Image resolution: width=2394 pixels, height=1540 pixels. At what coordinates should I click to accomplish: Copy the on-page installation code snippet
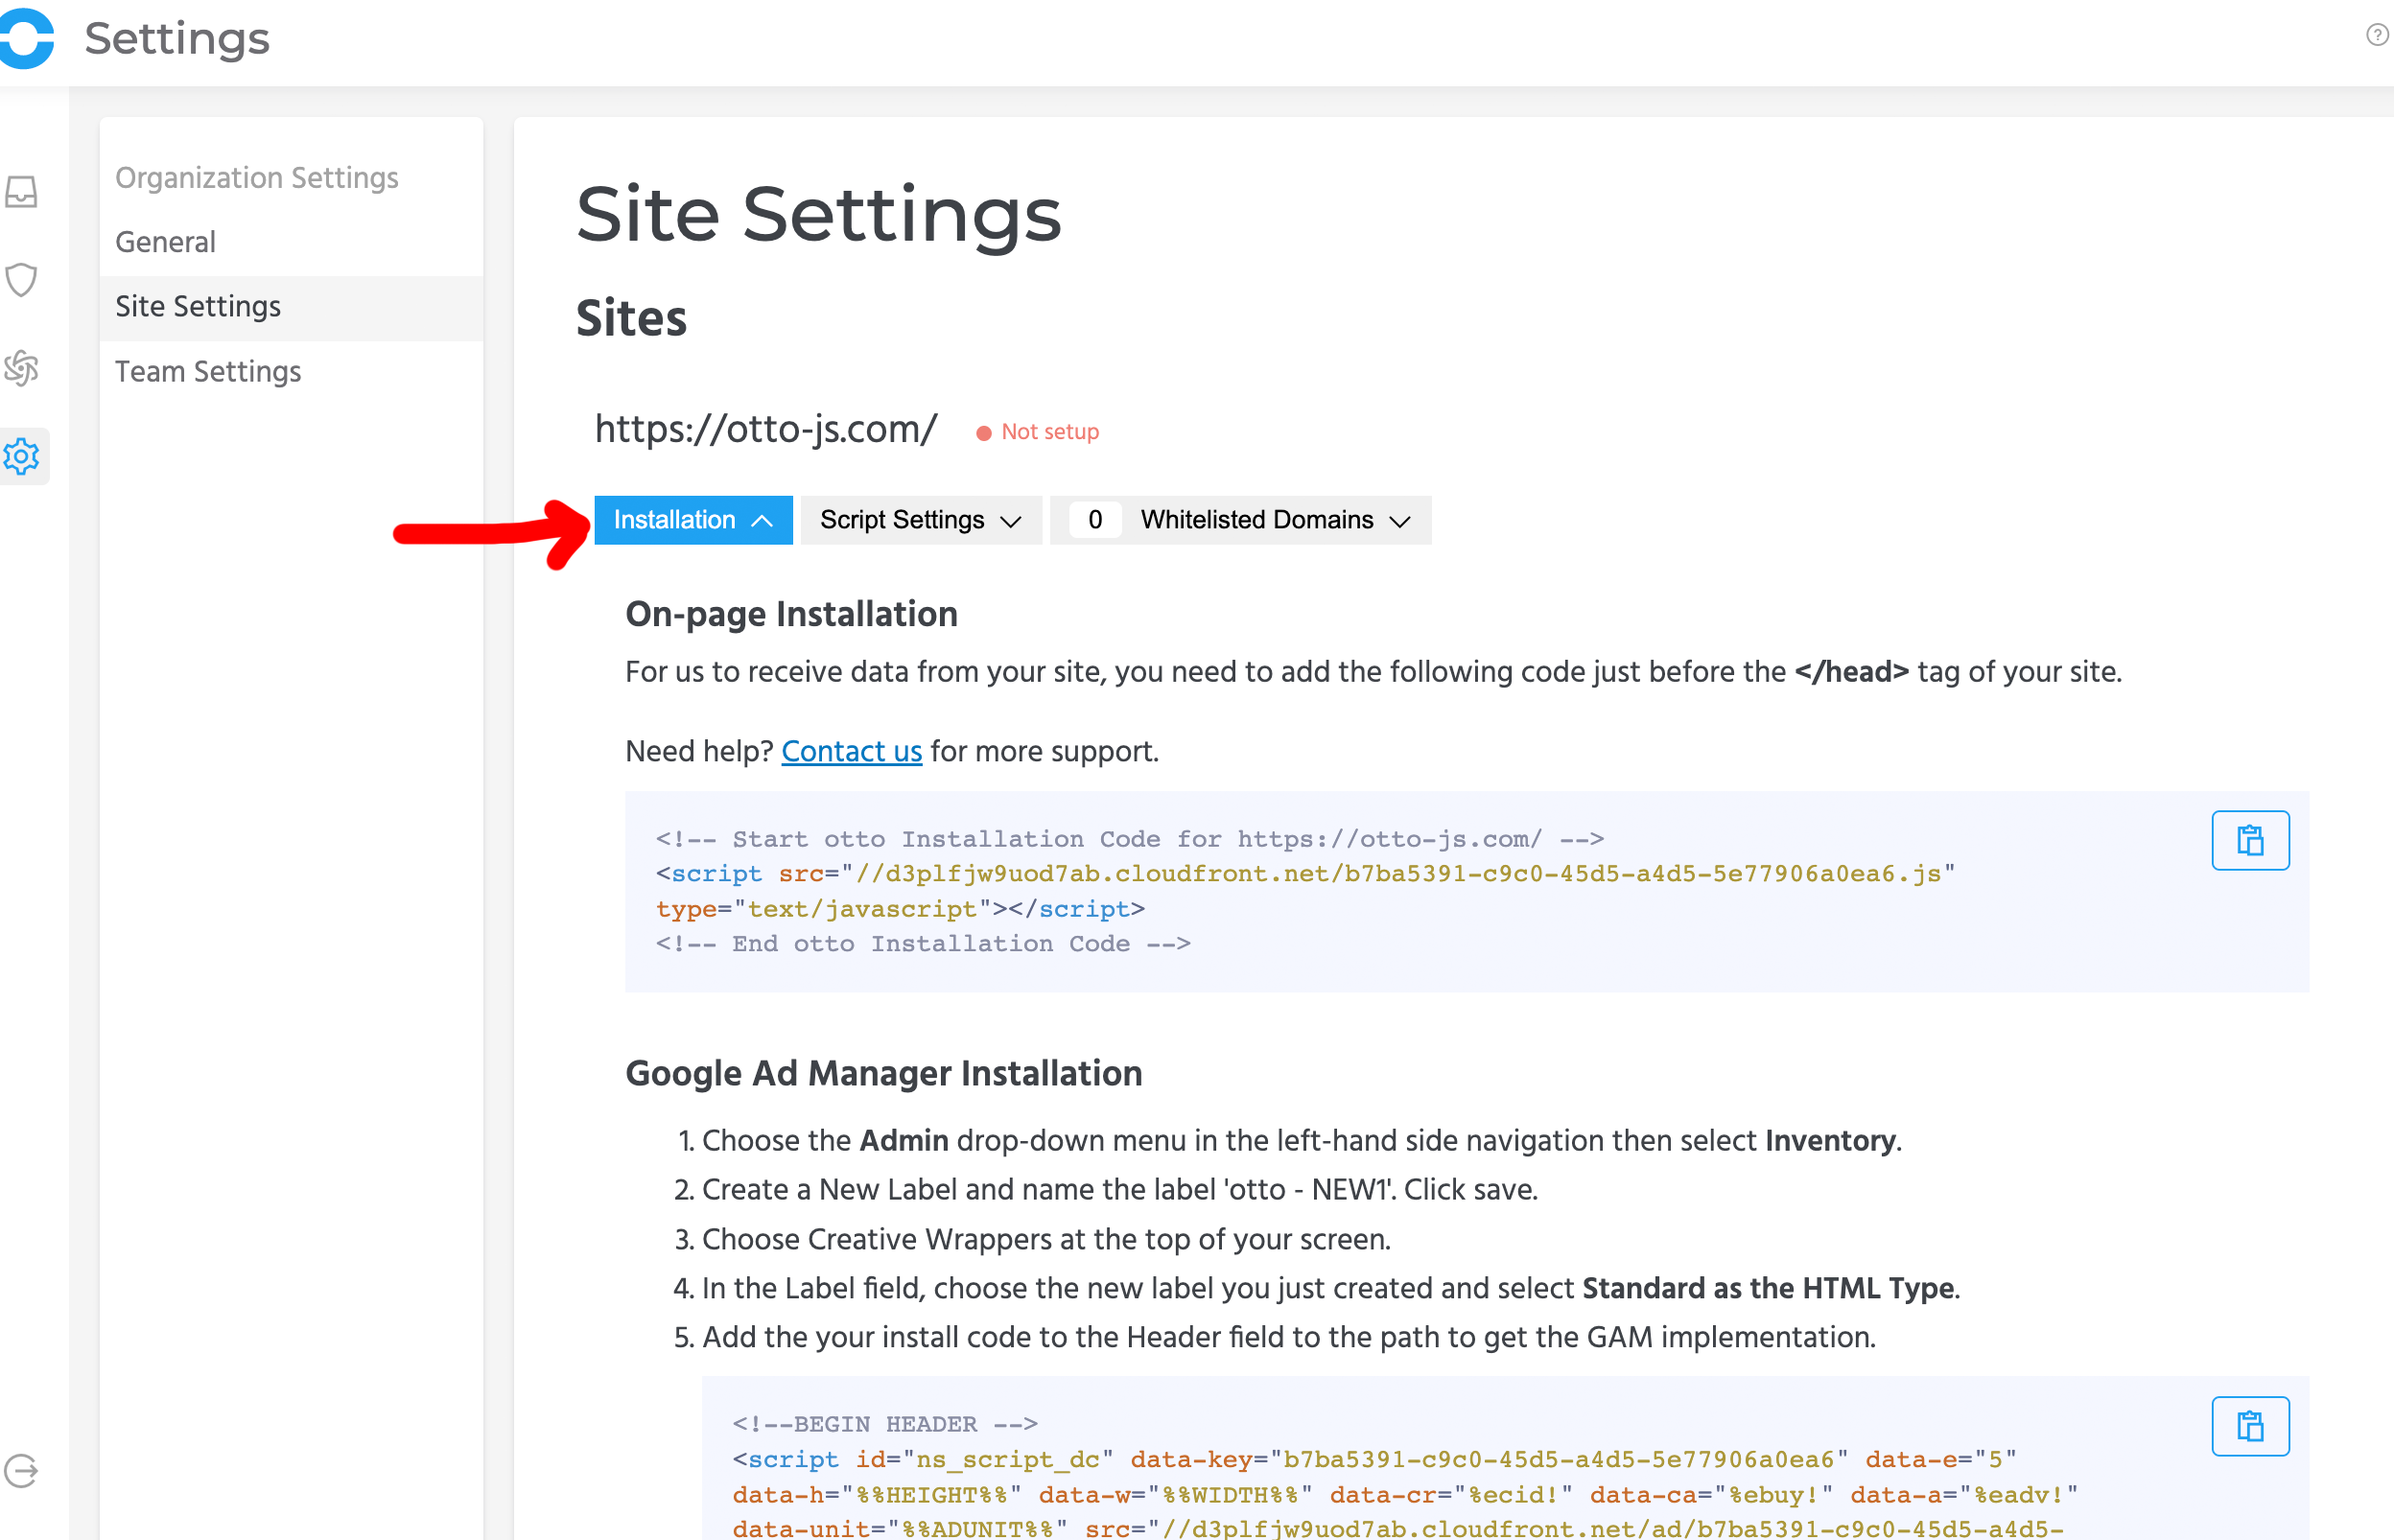(x=2250, y=840)
